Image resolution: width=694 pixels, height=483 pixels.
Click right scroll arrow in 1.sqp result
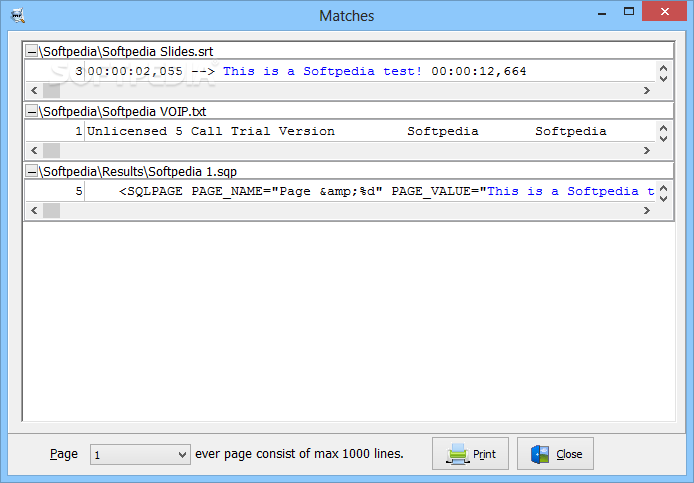[647, 210]
